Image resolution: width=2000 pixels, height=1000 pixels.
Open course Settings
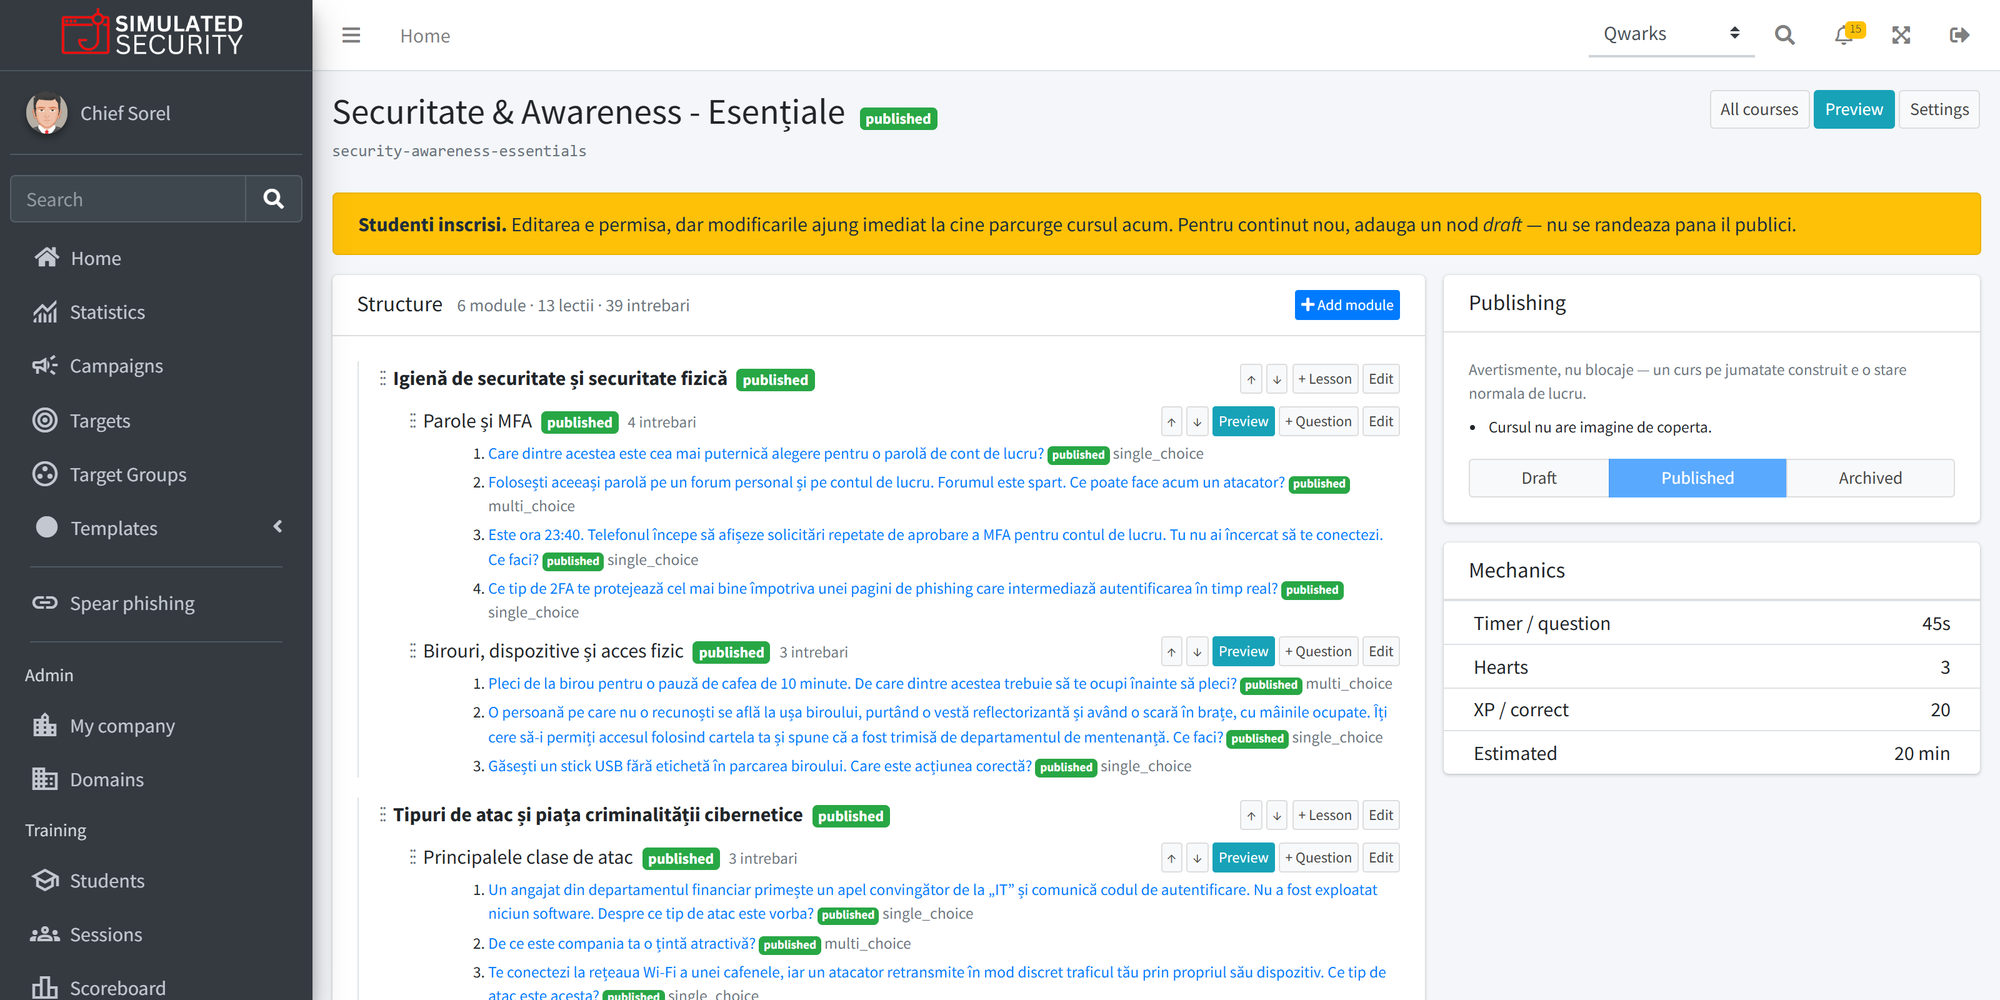coord(1938,109)
